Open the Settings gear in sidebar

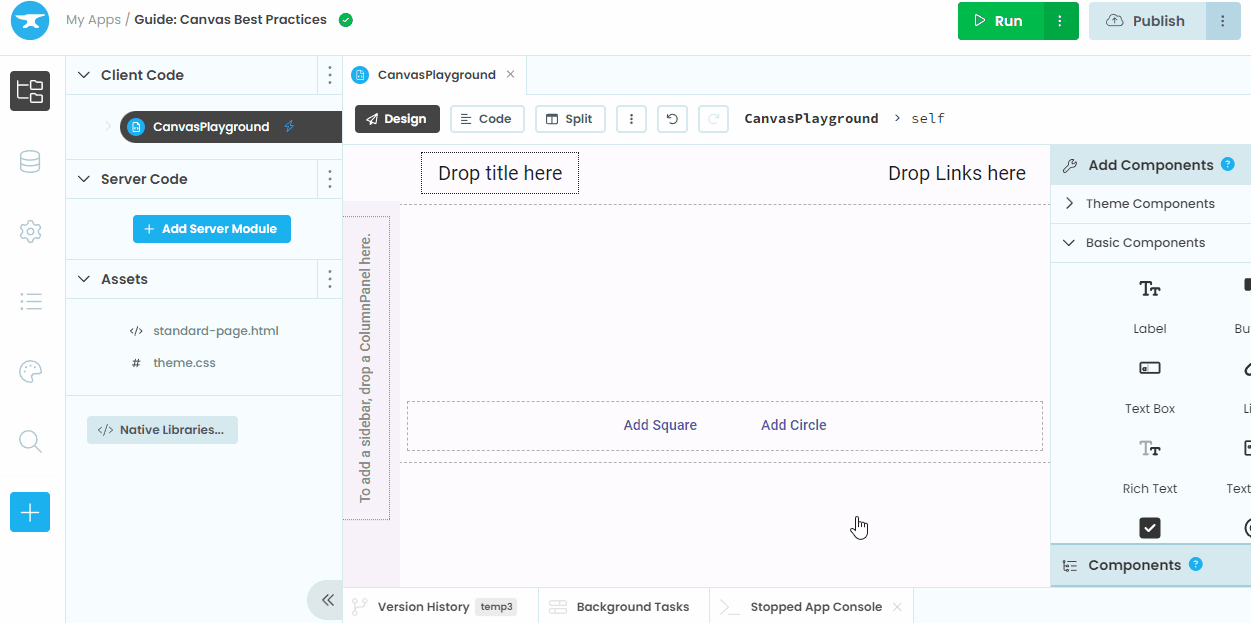tap(30, 232)
